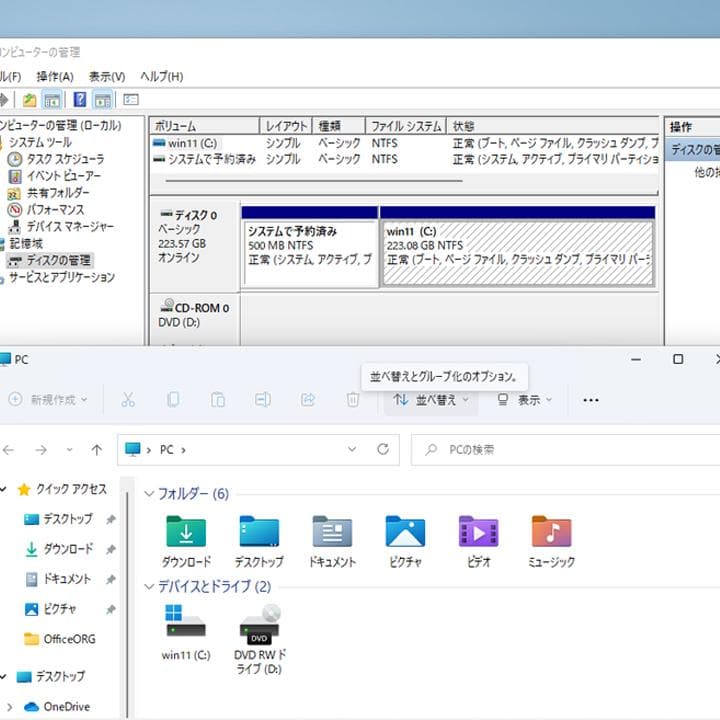720x720 pixels.
Task: Click the Show/Hide Action Pane toolbar icon
Action: coord(103,100)
